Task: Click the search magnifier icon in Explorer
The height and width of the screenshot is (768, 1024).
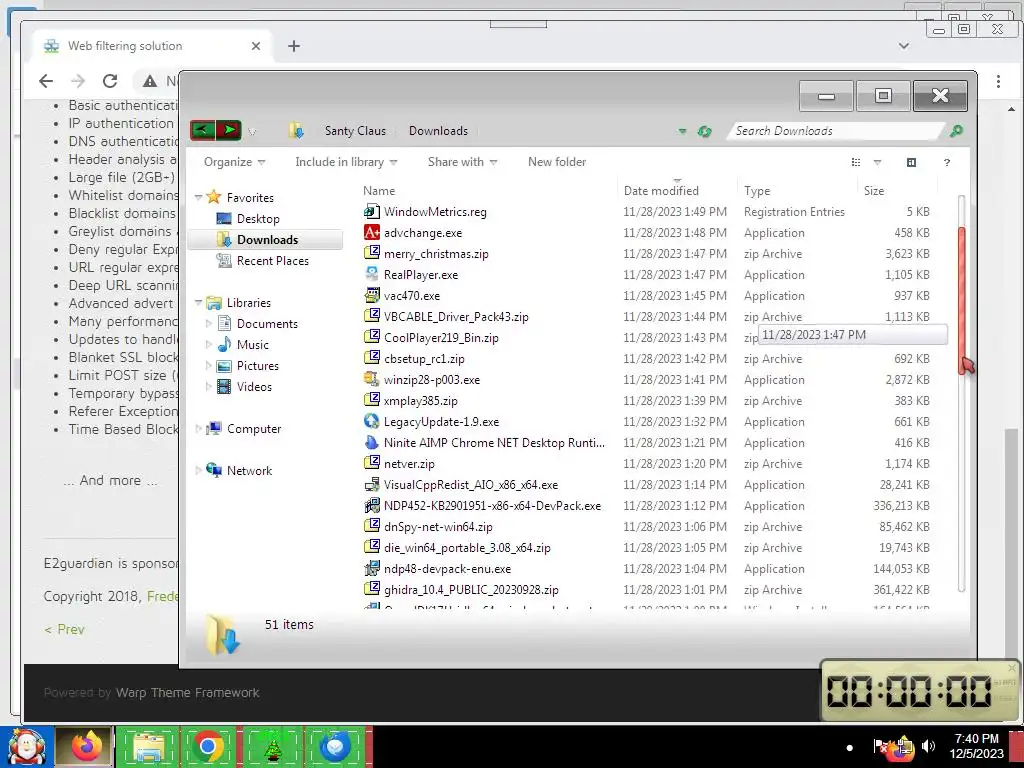Action: coord(956,131)
